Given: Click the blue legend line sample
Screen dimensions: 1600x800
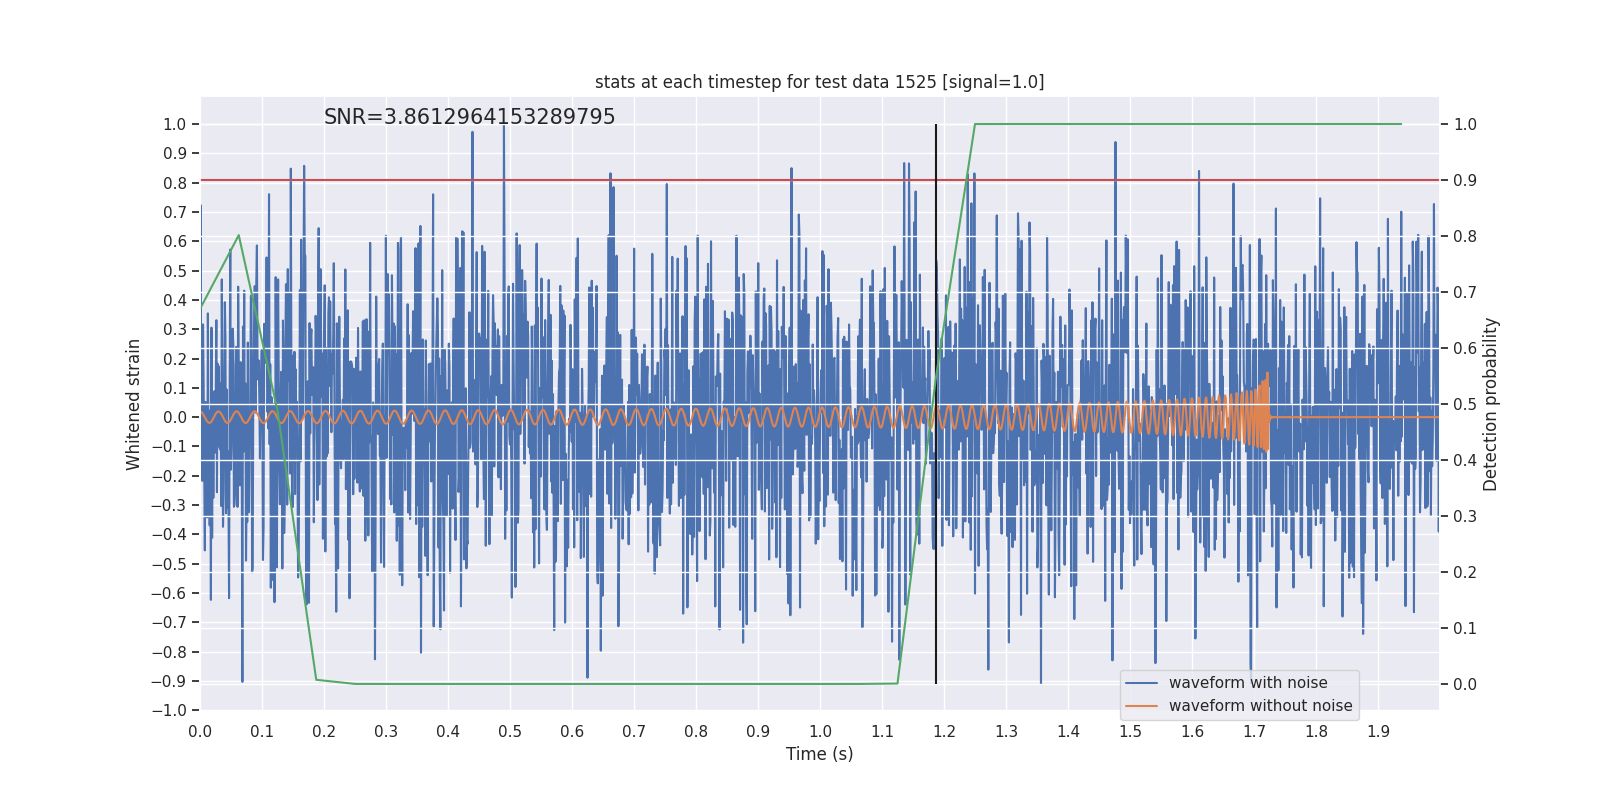Looking at the screenshot, I should point(1141,683).
